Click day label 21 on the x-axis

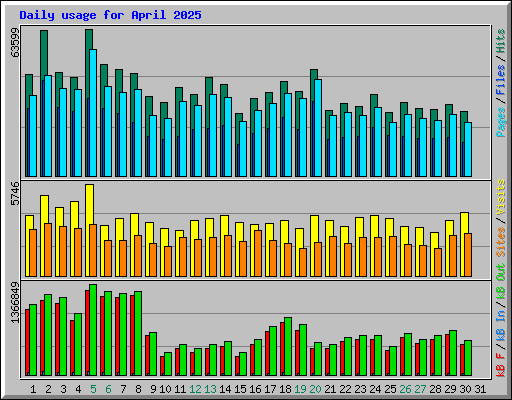[x=330, y=389]
